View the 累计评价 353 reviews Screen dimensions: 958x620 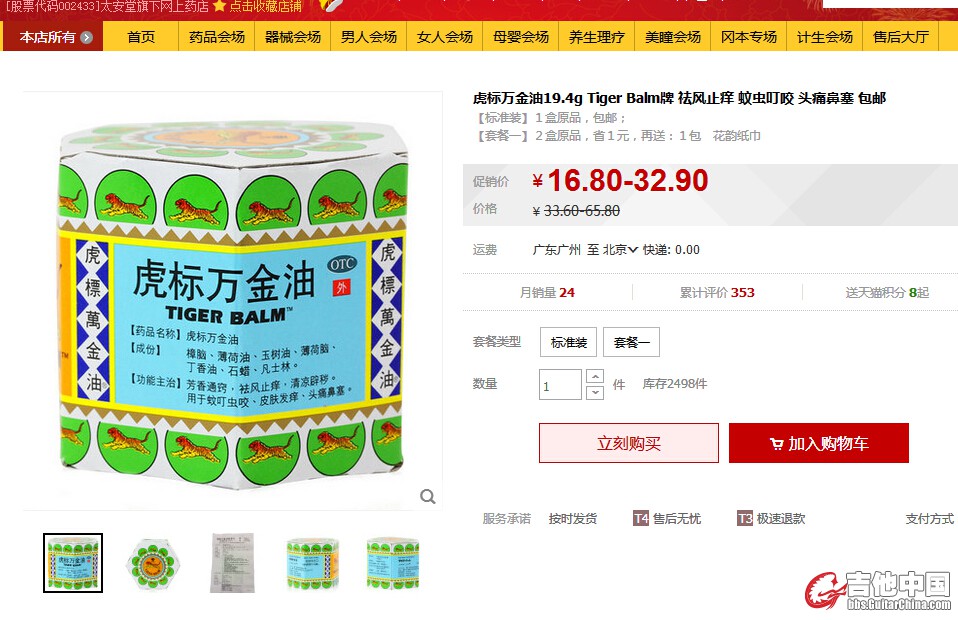click(717, 293)
